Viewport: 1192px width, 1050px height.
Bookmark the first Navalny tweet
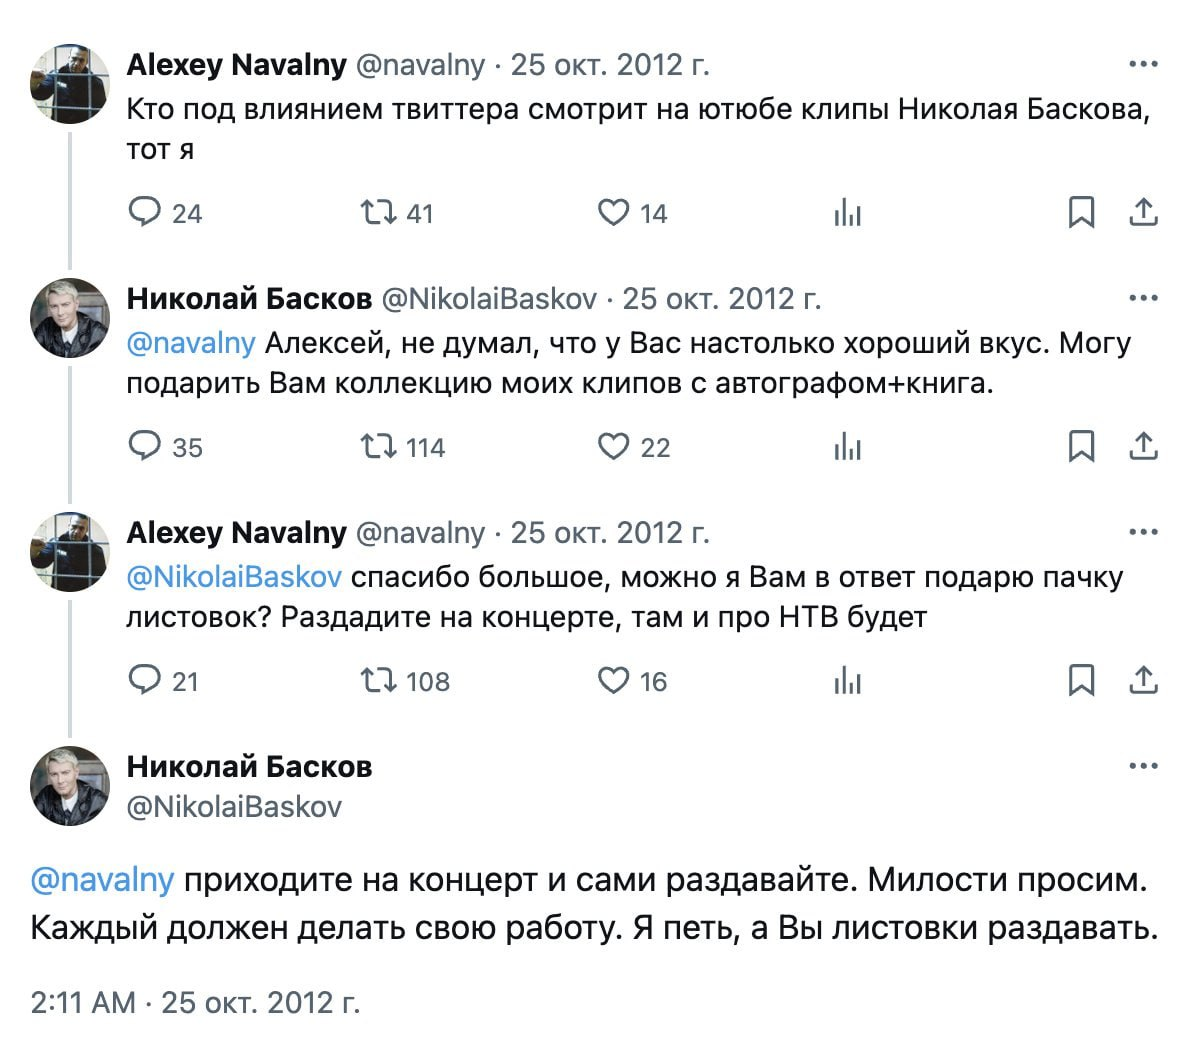pyautogui.click(x=1081, y=212)
